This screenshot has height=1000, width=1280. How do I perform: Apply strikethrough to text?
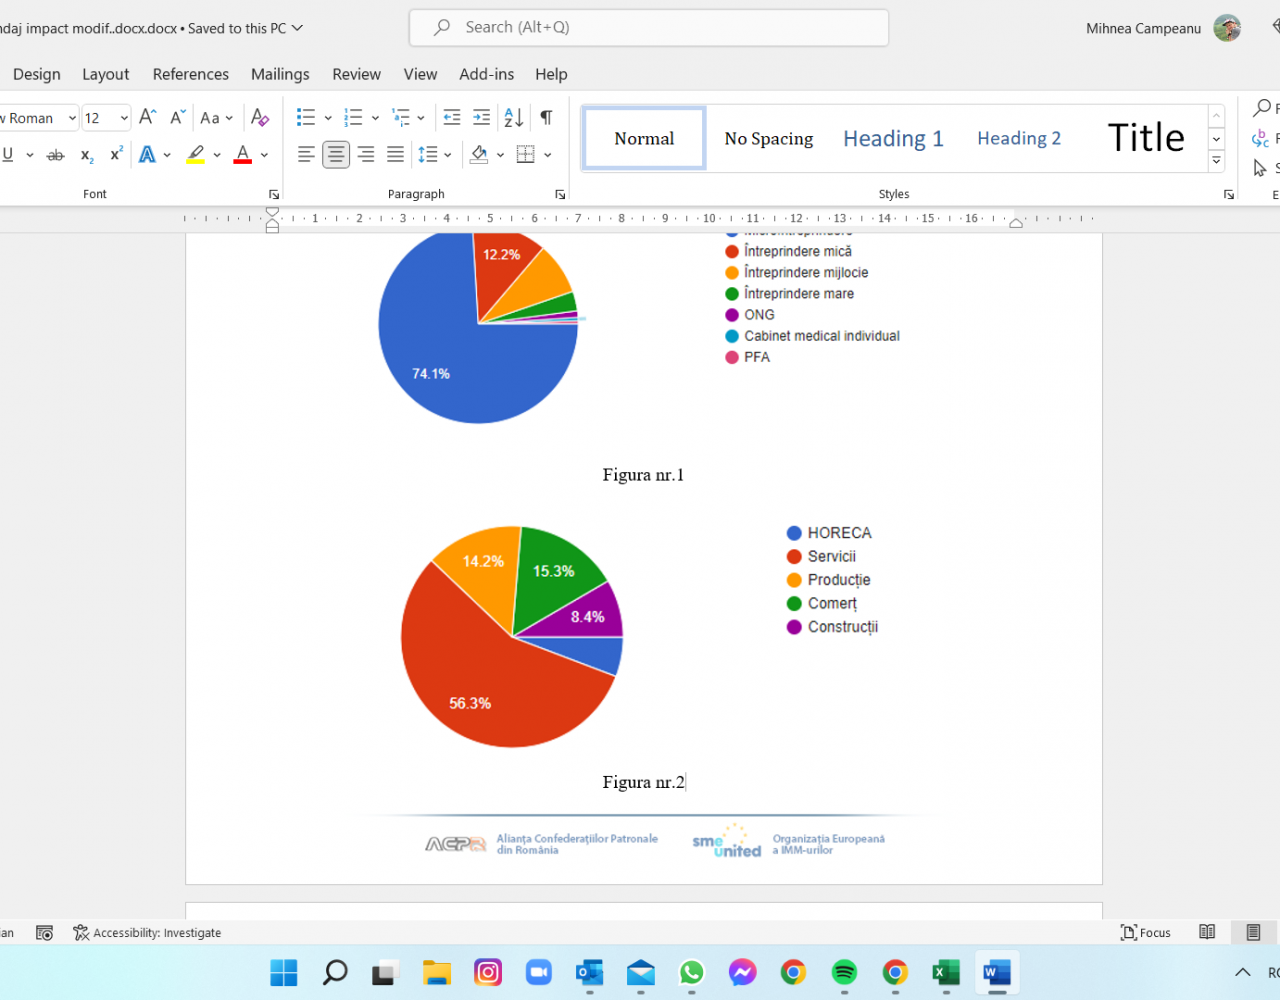(56, 155)
